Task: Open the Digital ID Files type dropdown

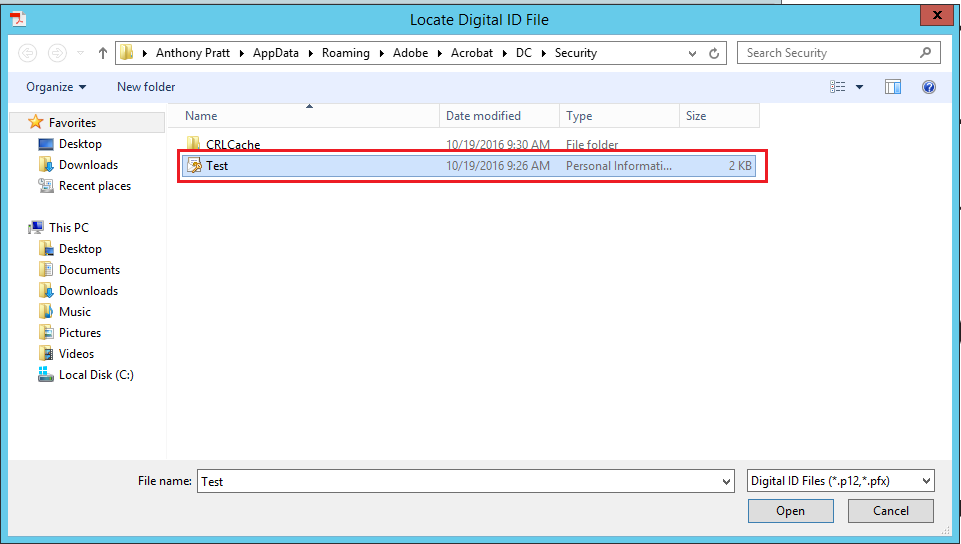Action: 840,481
